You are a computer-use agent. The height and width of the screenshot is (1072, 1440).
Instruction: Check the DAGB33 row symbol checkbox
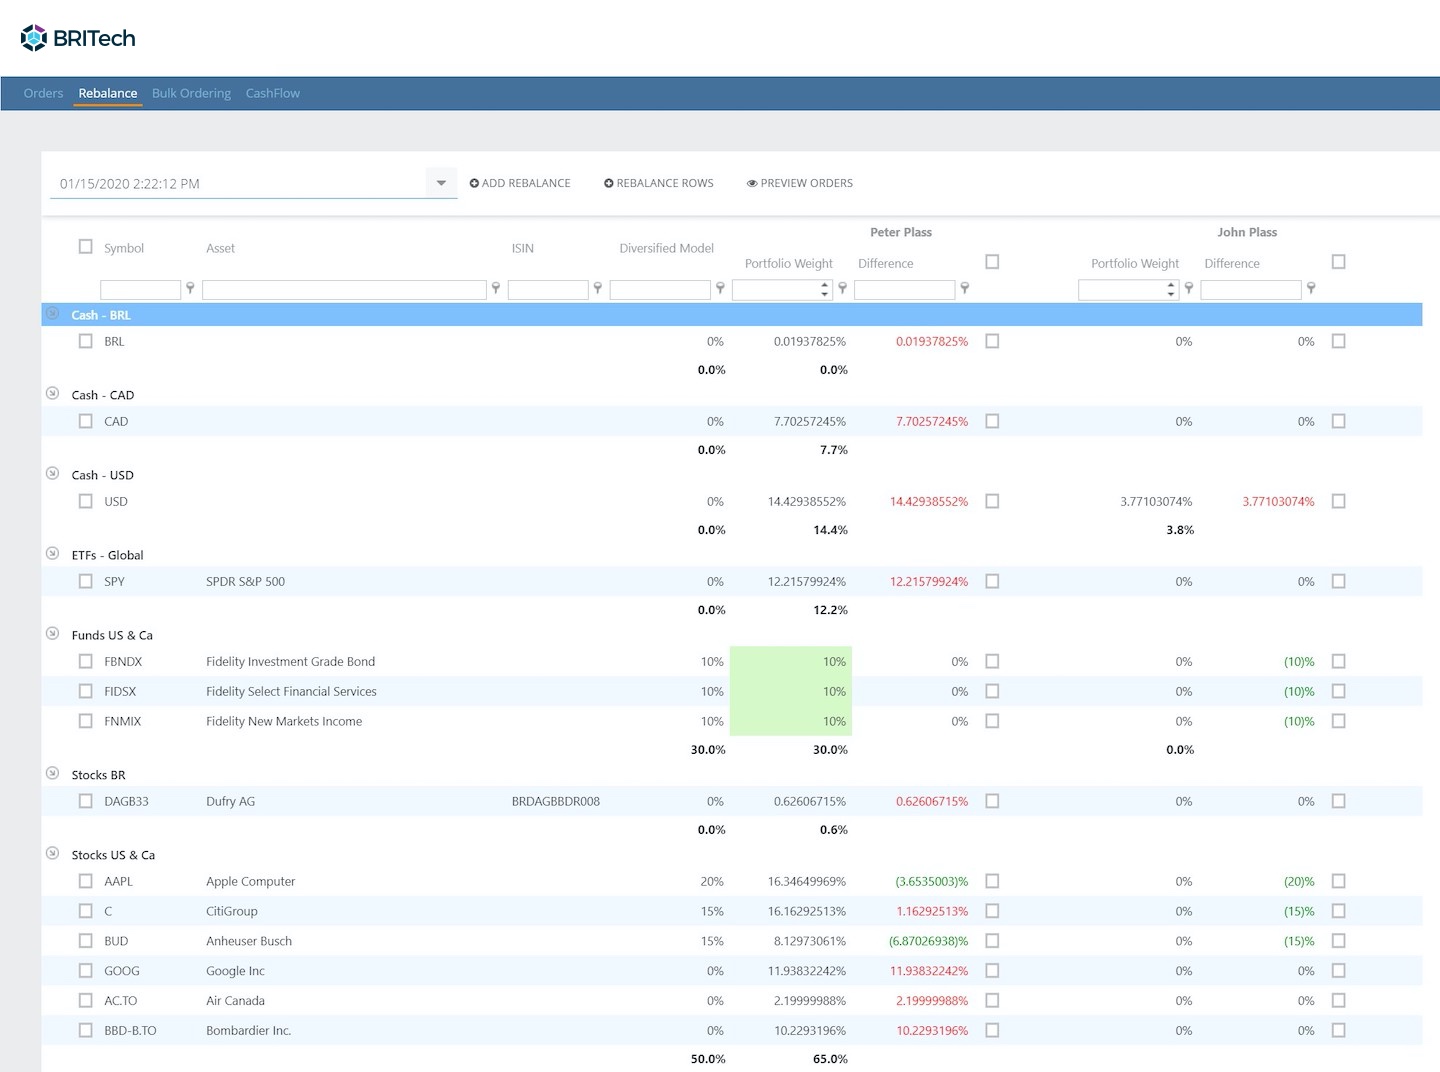[86, 801]
